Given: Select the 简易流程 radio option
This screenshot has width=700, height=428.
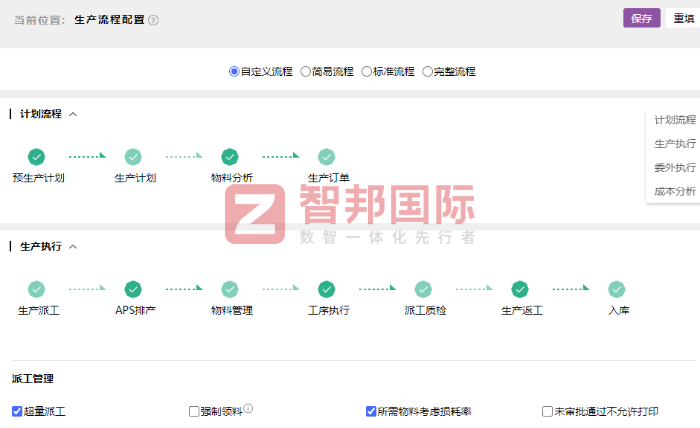Looking at the screenshot, I should click(306, 72).
